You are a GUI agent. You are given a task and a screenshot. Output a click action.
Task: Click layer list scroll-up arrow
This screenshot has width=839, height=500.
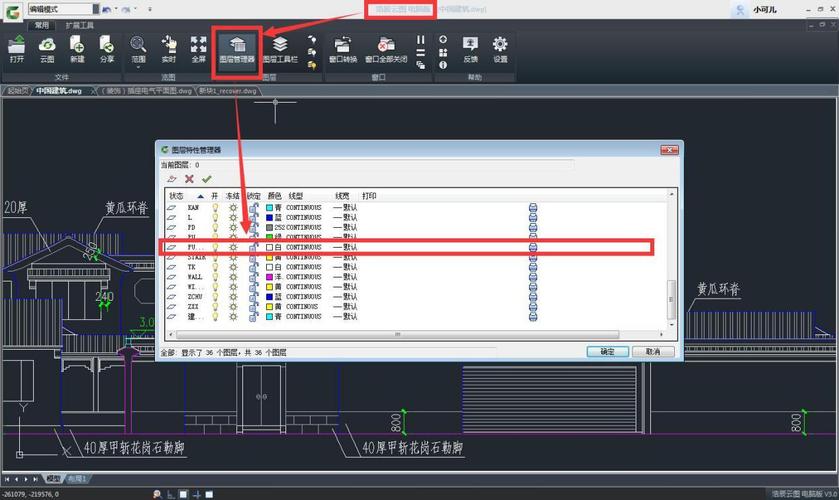click(x=671, y=193)
